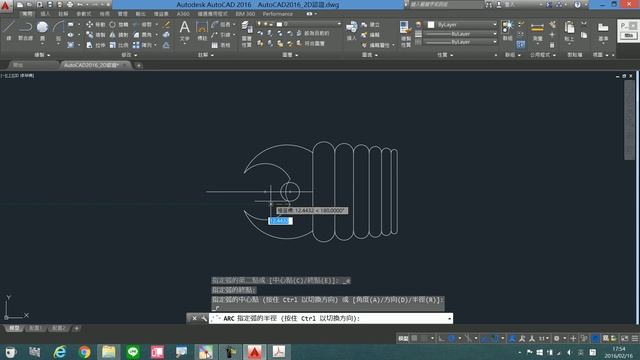This screenshot has height=360, width=640.
Task: Open command line recent commands dropdown arrow
Action: (449, 318)
